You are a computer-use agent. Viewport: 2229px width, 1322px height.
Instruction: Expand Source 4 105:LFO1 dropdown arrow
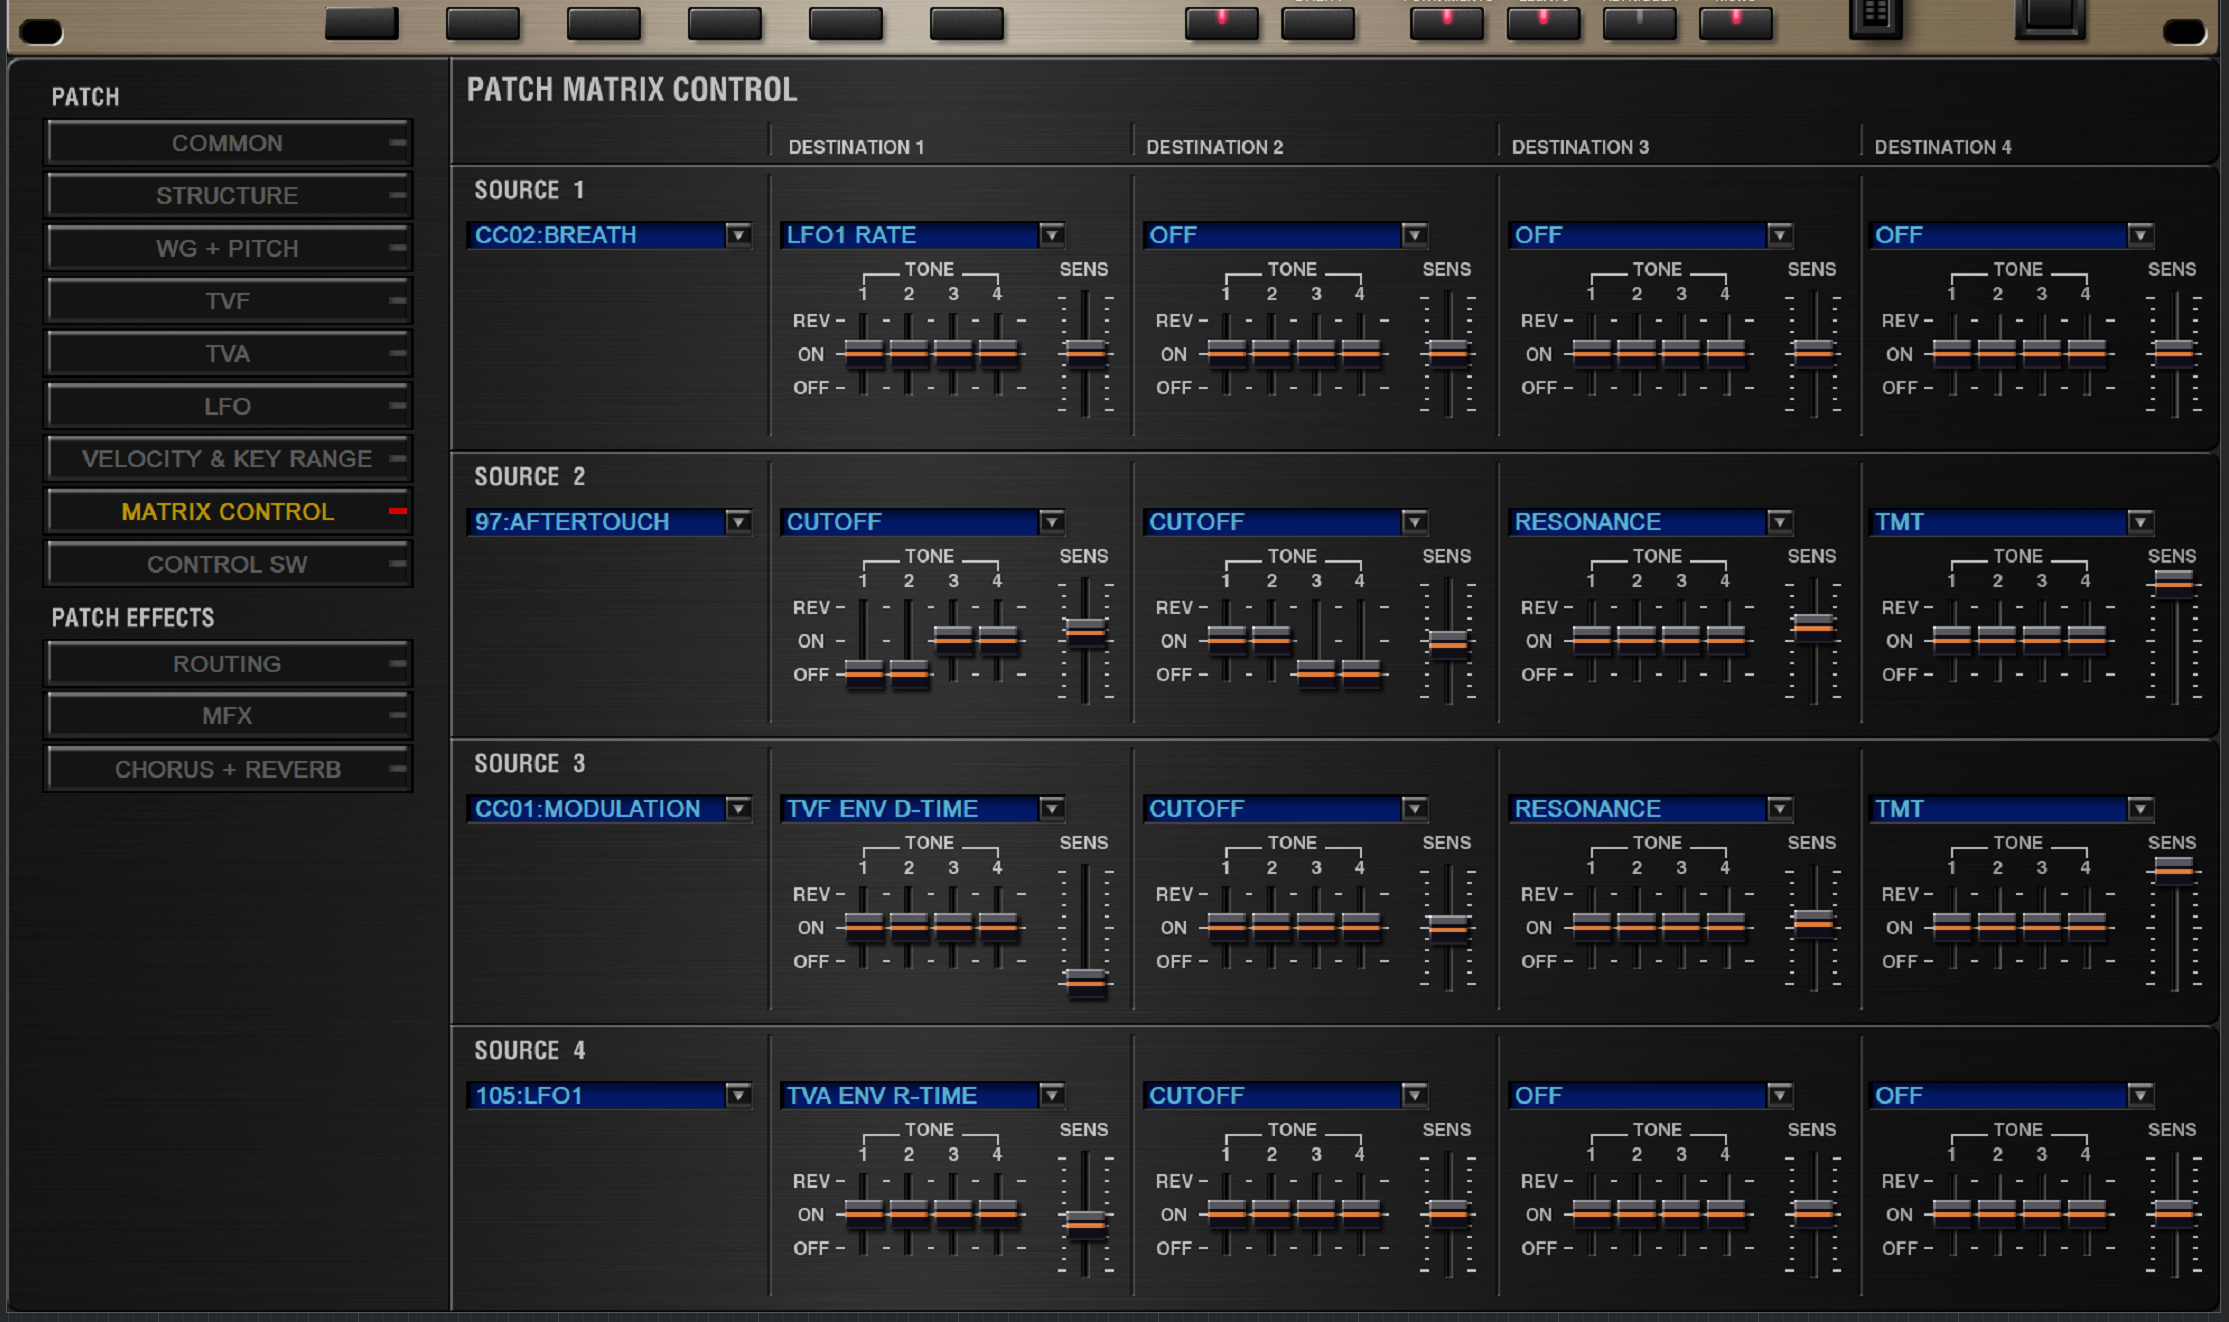738,1095
